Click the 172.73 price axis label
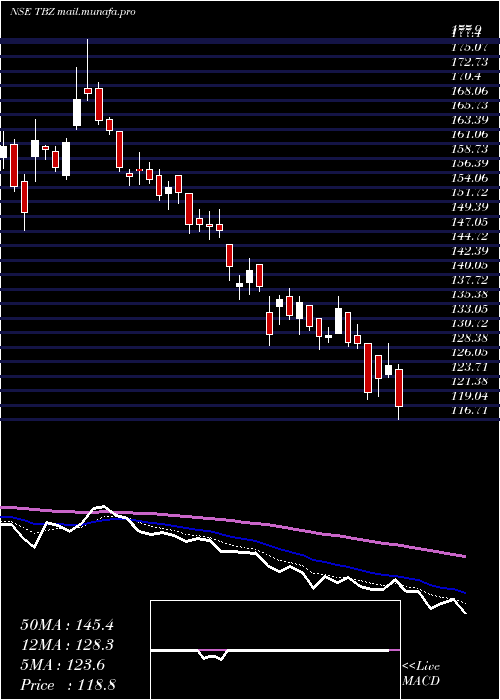500x700 pixels. click(470, 61)
